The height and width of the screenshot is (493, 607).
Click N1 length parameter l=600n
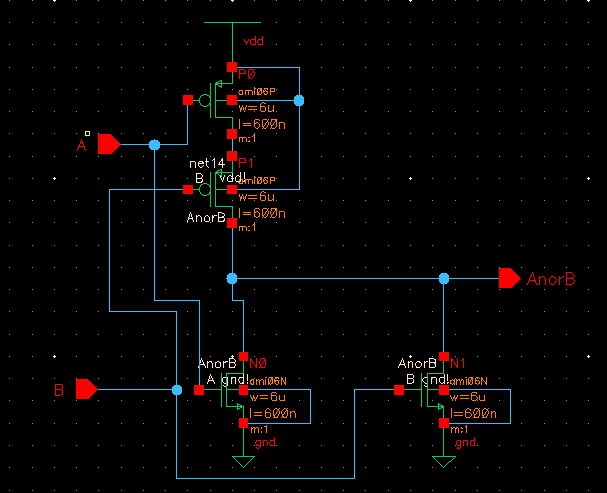click(x=473, y=414)
